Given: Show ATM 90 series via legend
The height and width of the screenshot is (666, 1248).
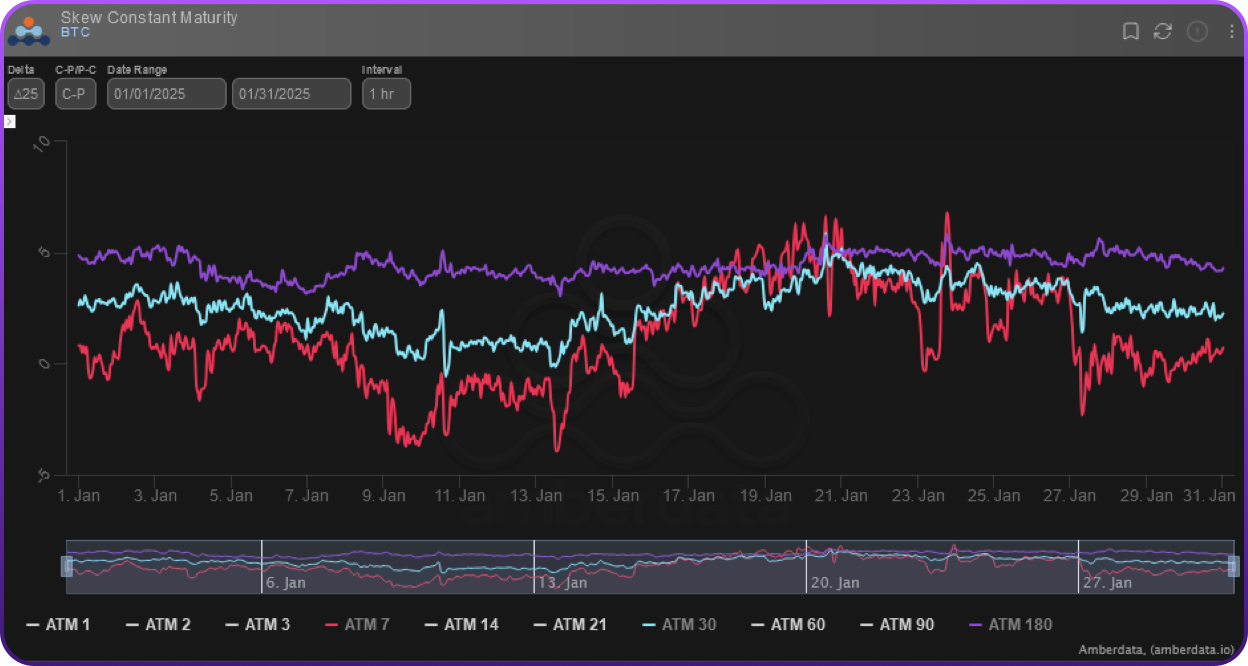Looking at the screenshot, I should [x=897, y=625].
